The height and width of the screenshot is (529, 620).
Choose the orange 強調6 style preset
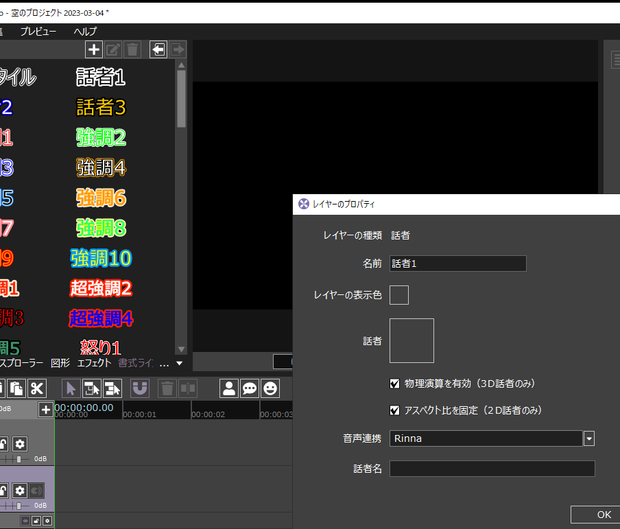tap(101, 198)
